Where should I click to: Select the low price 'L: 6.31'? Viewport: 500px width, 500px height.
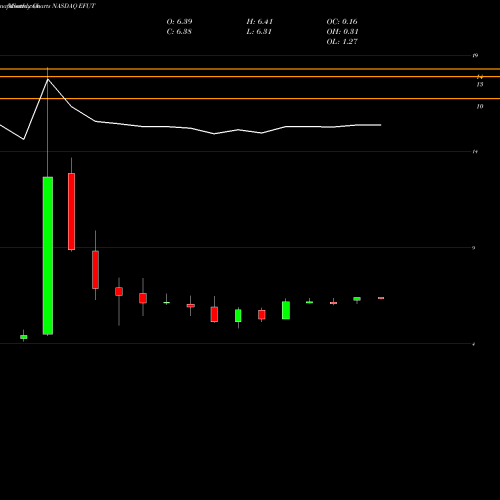pyautogui.click(x=259, y=31)
